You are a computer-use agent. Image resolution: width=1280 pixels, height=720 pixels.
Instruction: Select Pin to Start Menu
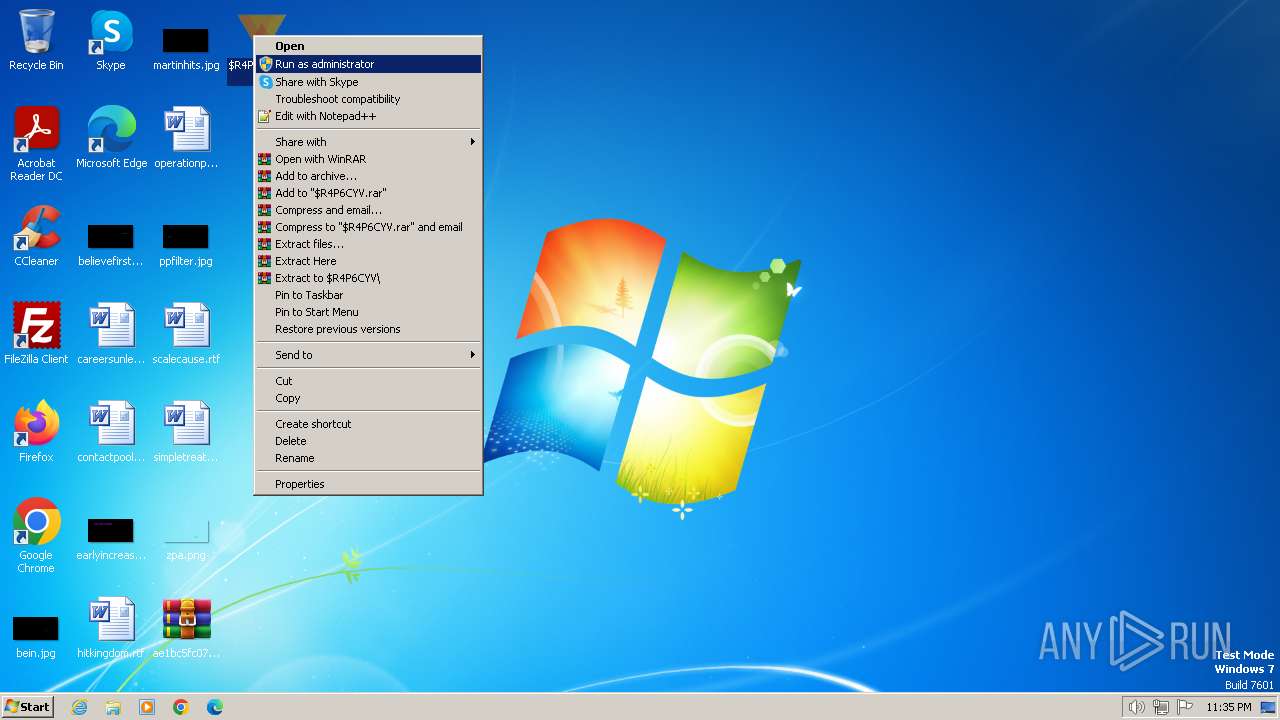tap(368, 312)
